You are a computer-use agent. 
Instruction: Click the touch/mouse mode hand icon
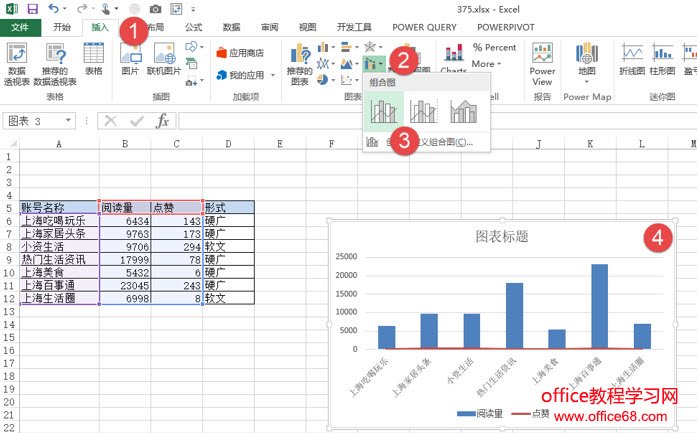106,8
